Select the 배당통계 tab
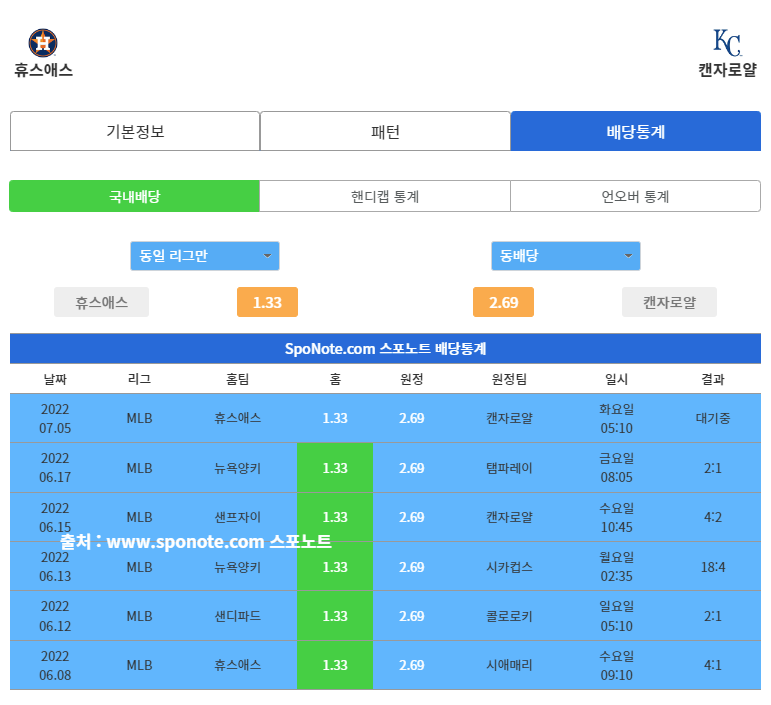The width and height of the screenshot is (771, 705). [635, 131]
